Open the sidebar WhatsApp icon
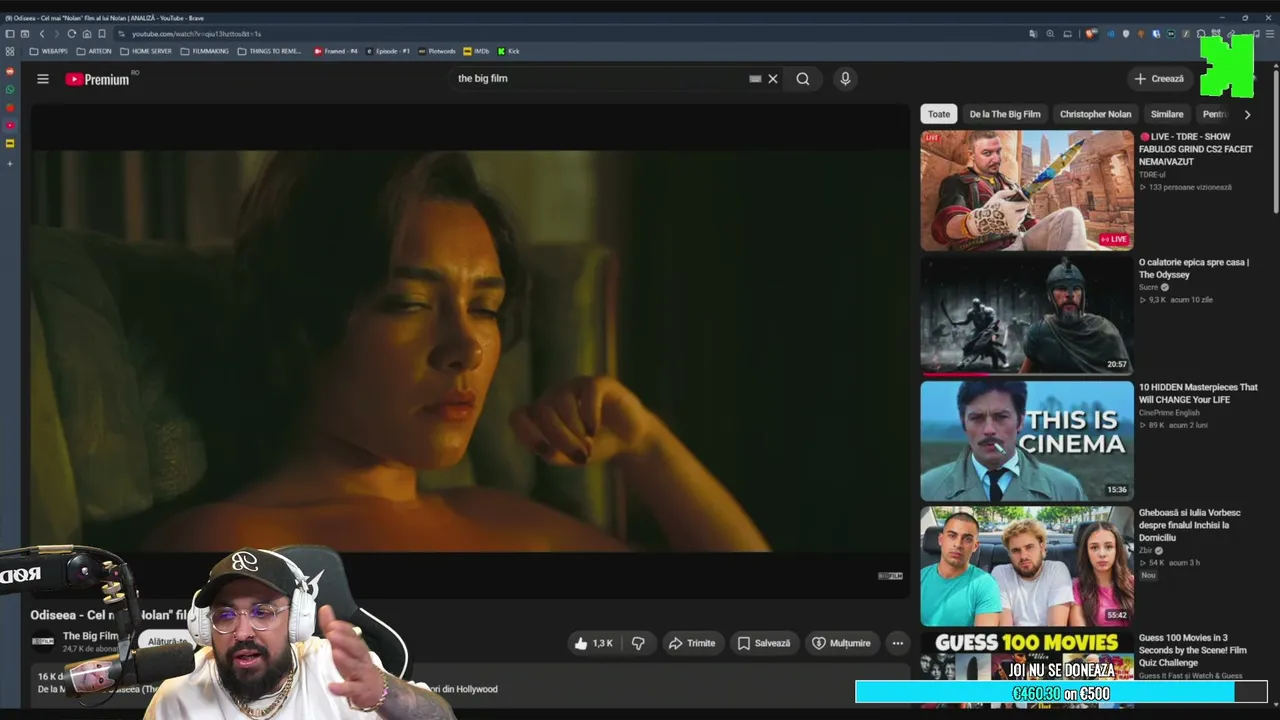Viewport: 1280px width, 720px height. point(10,89)
